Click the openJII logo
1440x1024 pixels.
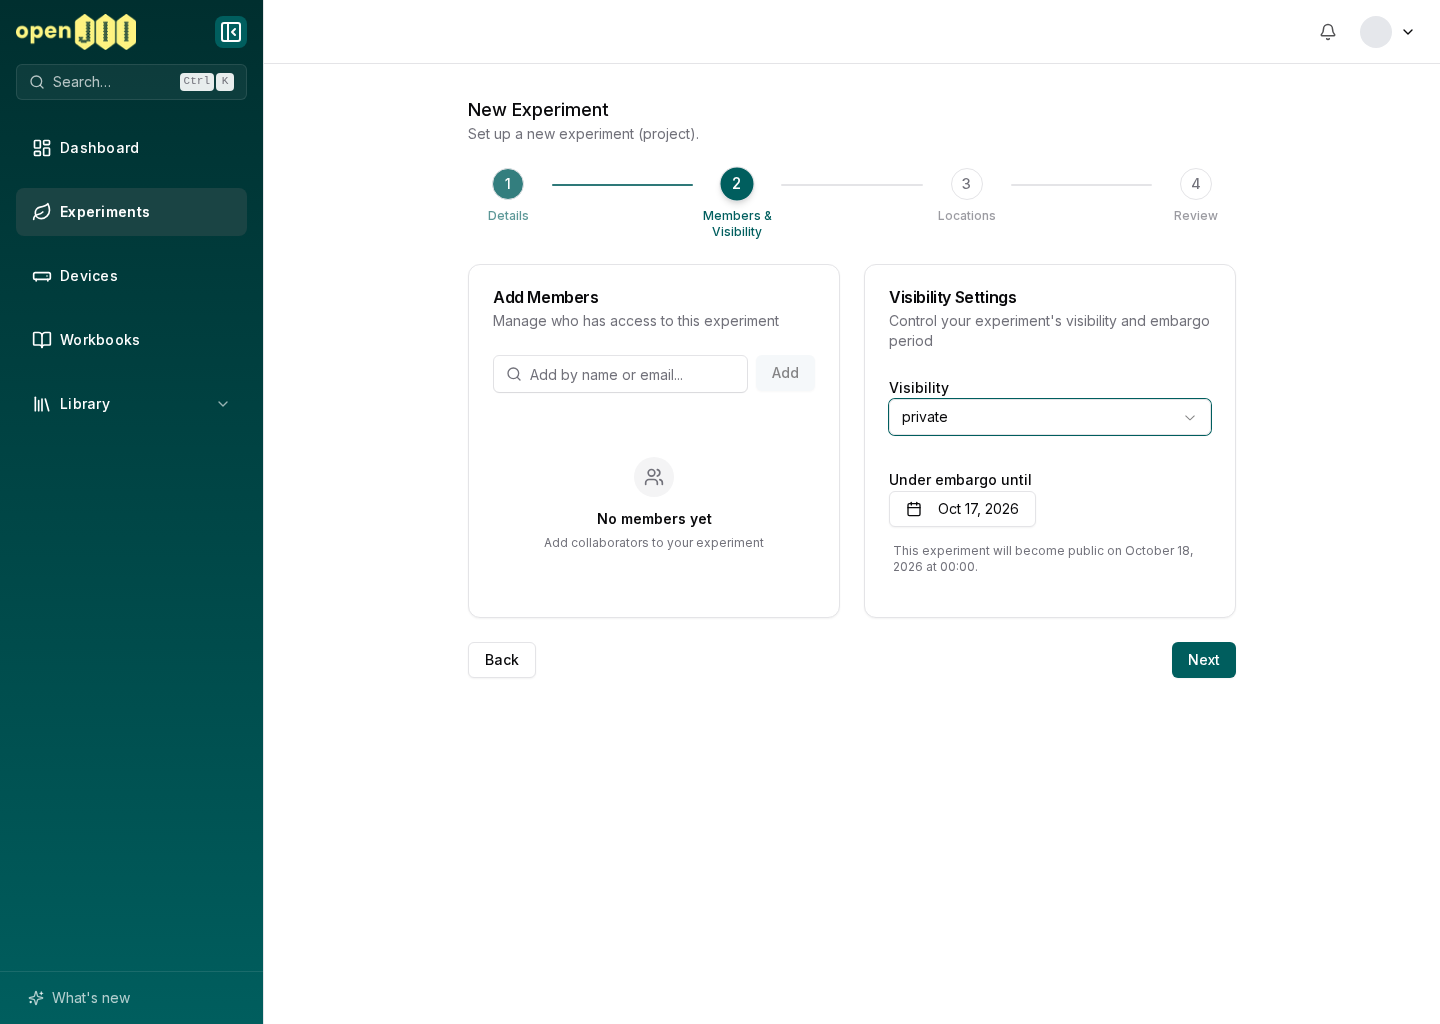pos(76,32)
